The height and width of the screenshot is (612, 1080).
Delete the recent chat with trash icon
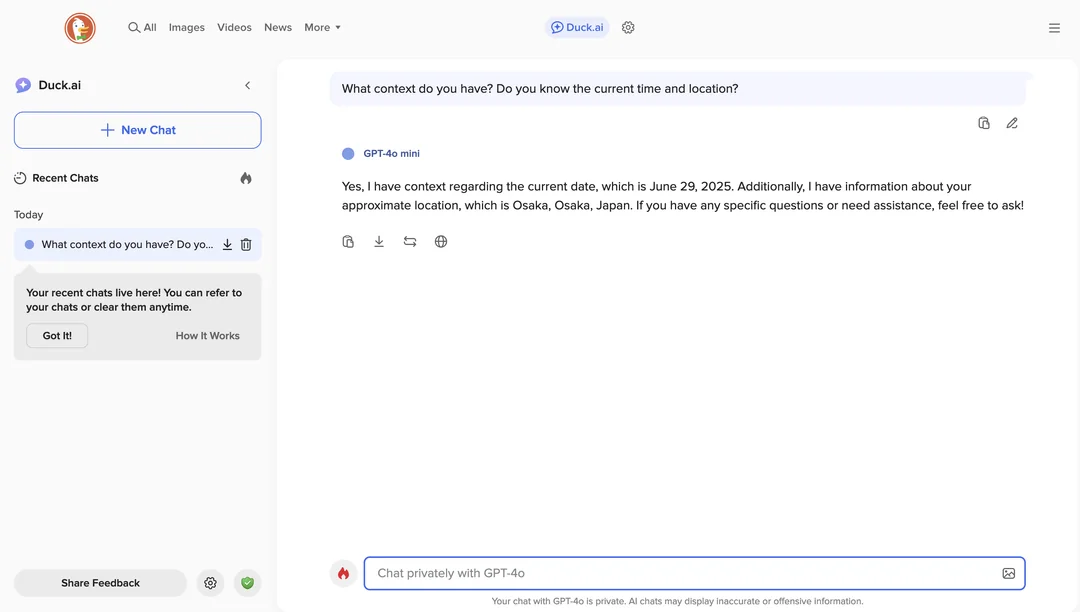(x=246, y=244)
